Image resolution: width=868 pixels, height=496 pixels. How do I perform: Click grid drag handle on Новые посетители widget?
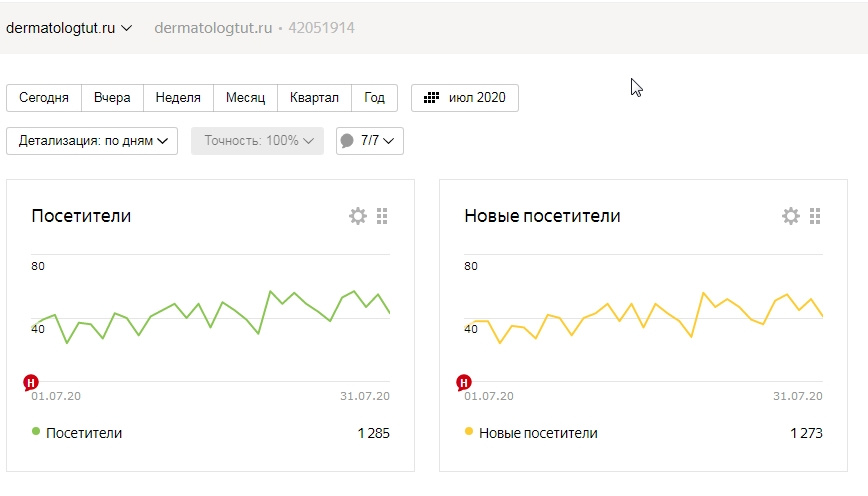point(815,216)
